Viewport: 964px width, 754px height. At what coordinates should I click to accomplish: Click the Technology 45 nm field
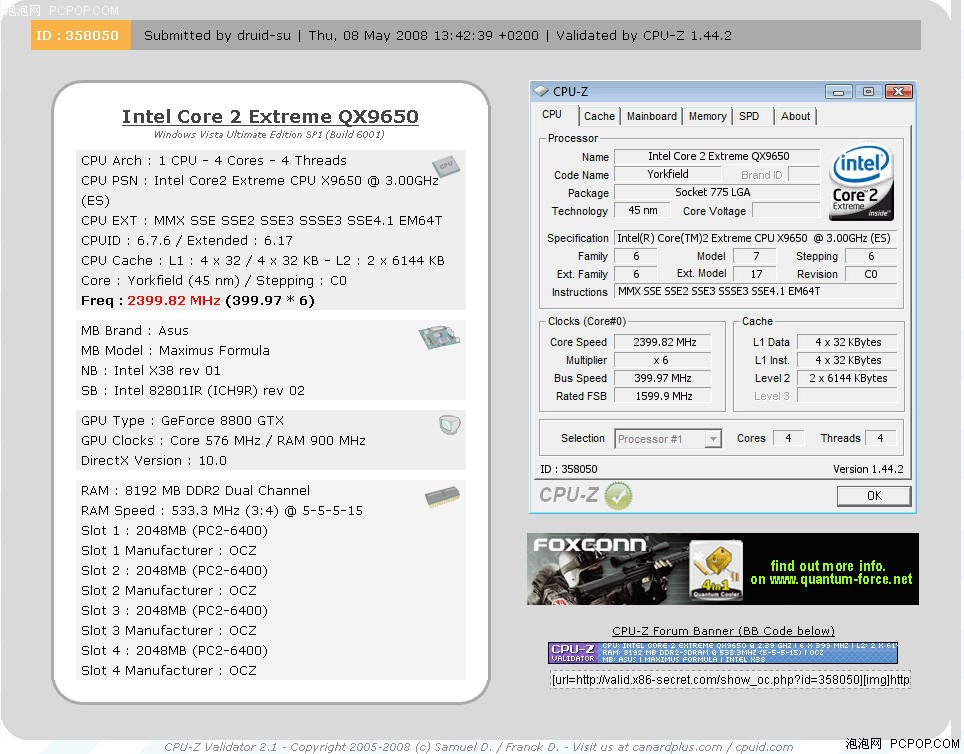click(642, 210)
